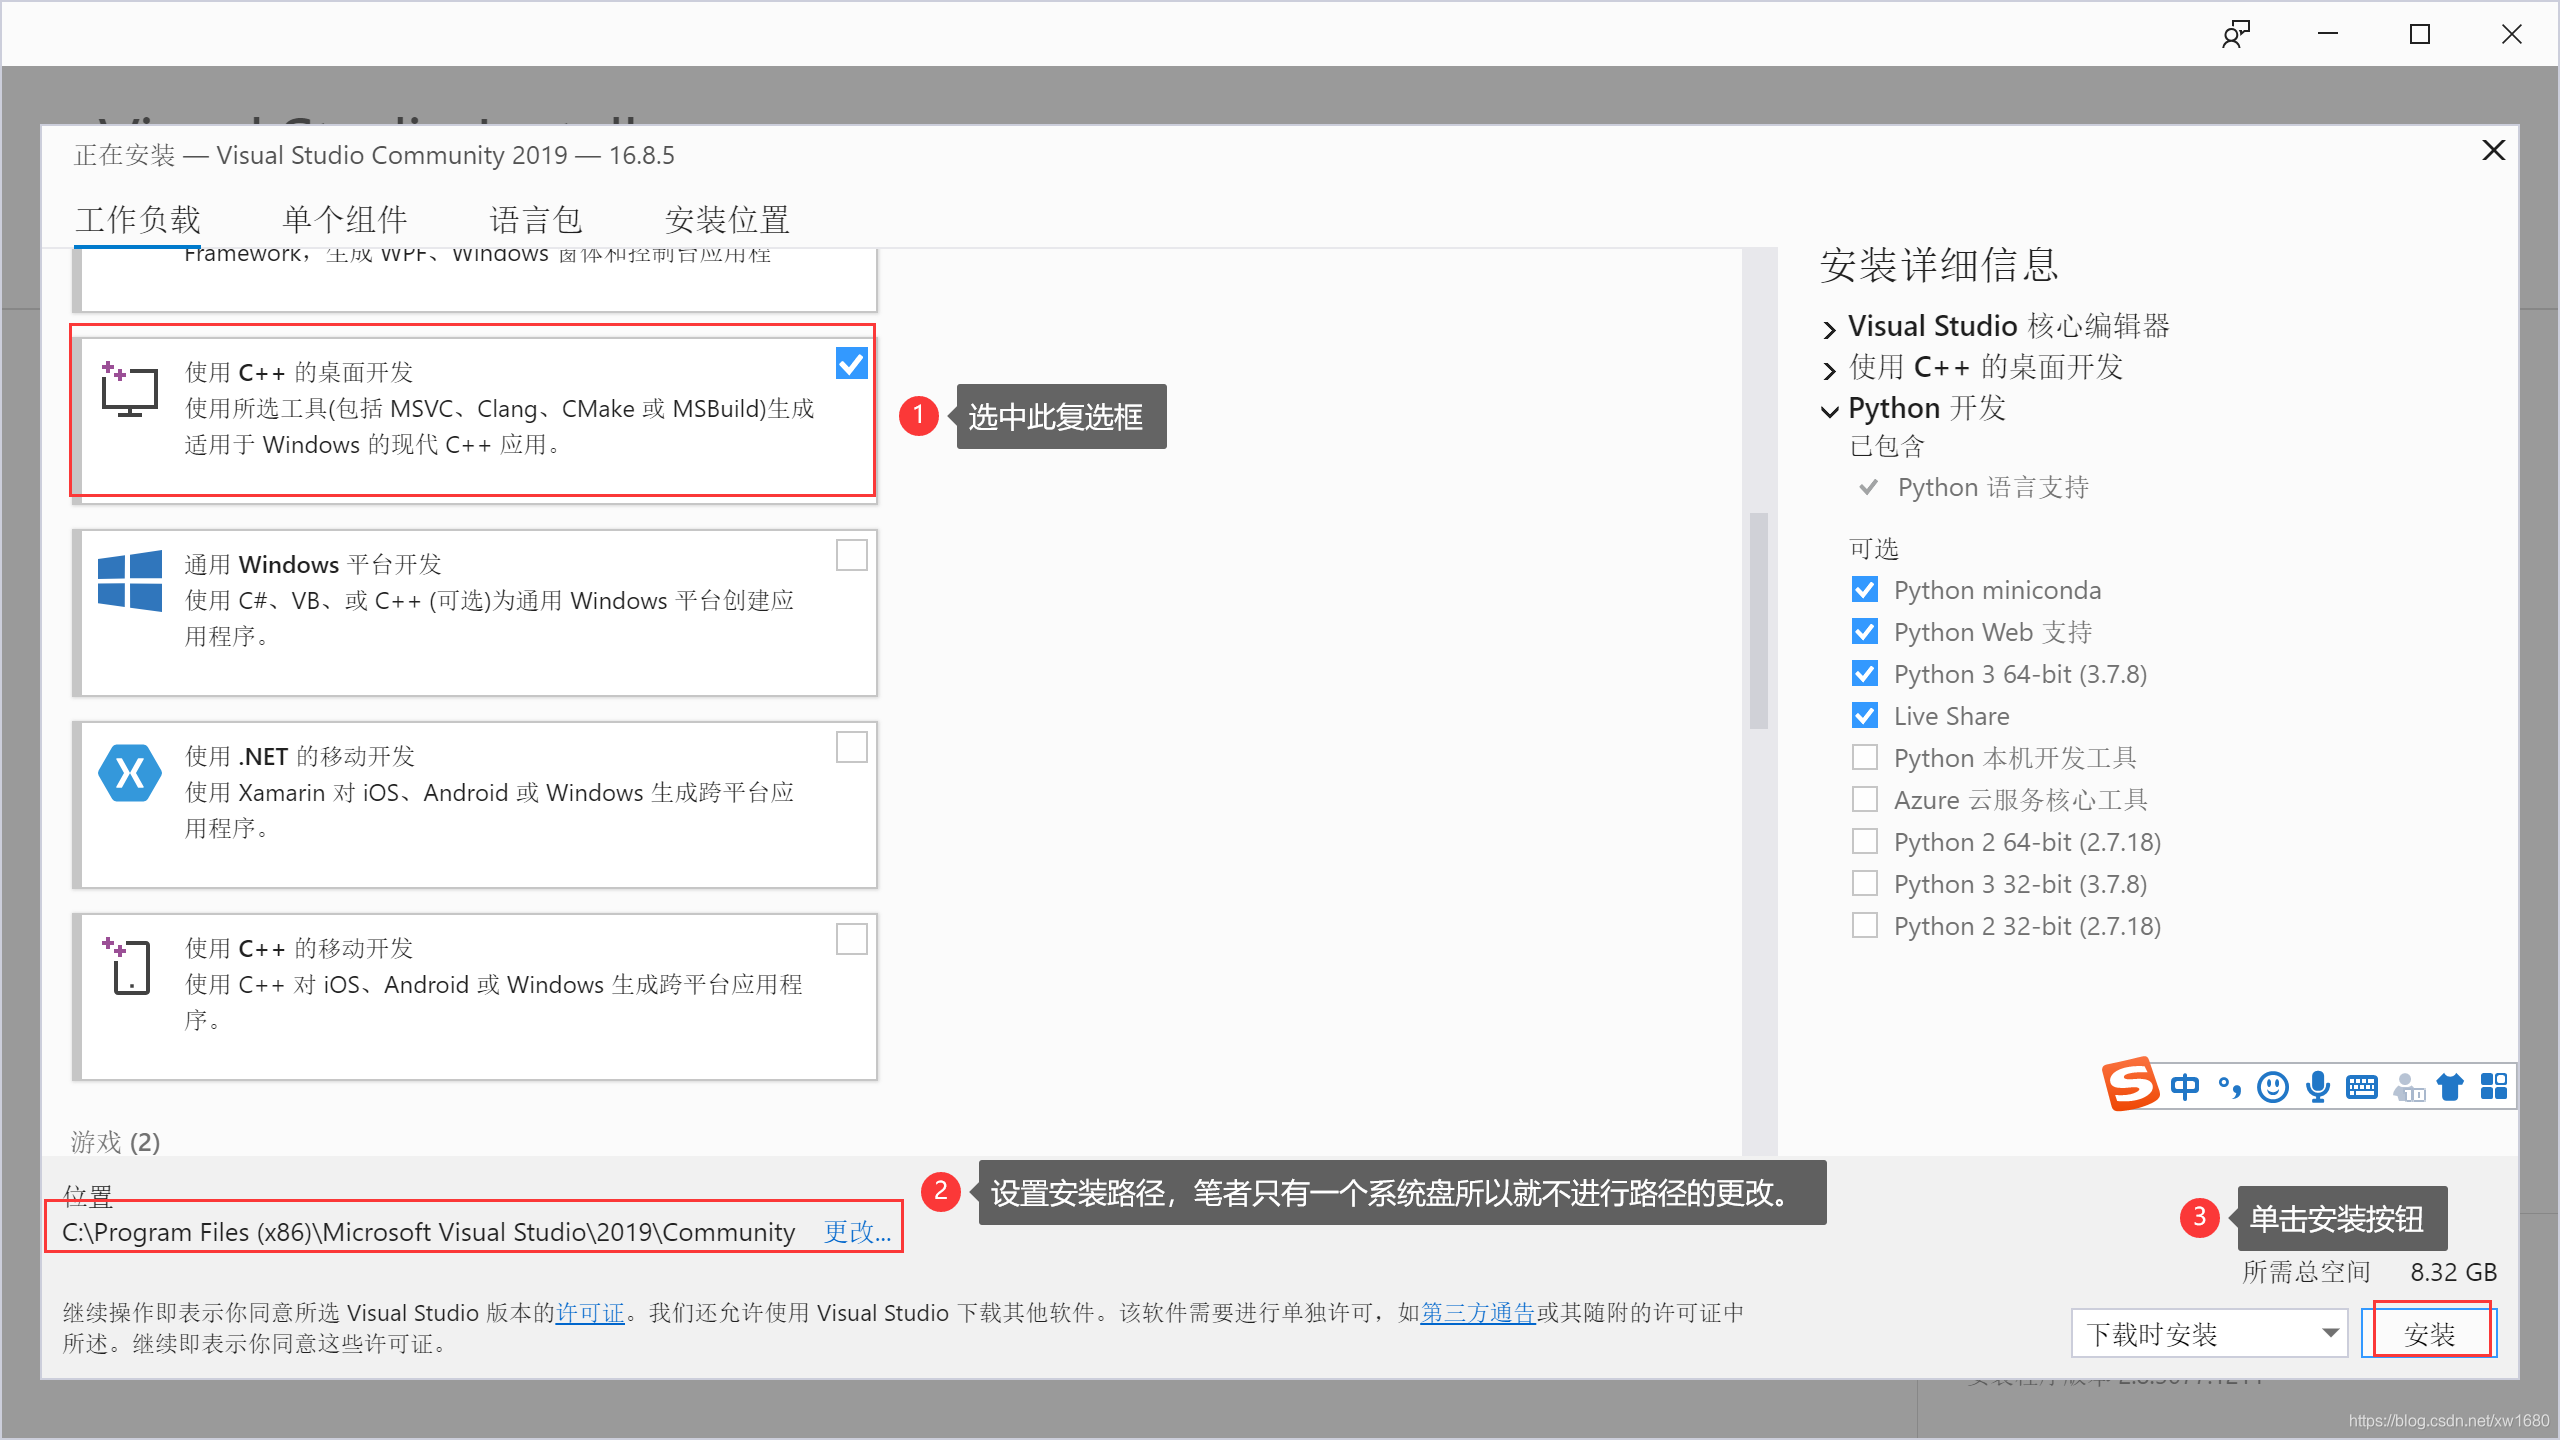Check the Python 本机开发工具 option
This screenshot has height=1440, width=2560.
click(1865, 758)
